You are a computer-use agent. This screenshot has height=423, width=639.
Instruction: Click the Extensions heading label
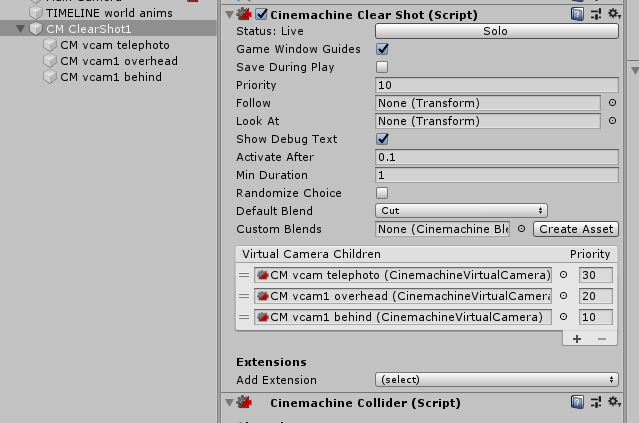coord(271,362)
